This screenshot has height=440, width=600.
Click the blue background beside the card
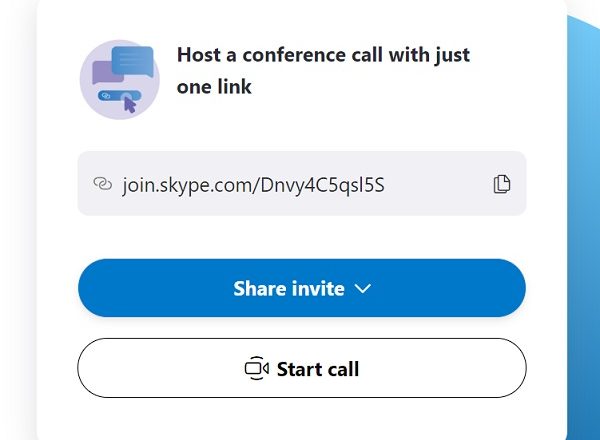(583, 250)
